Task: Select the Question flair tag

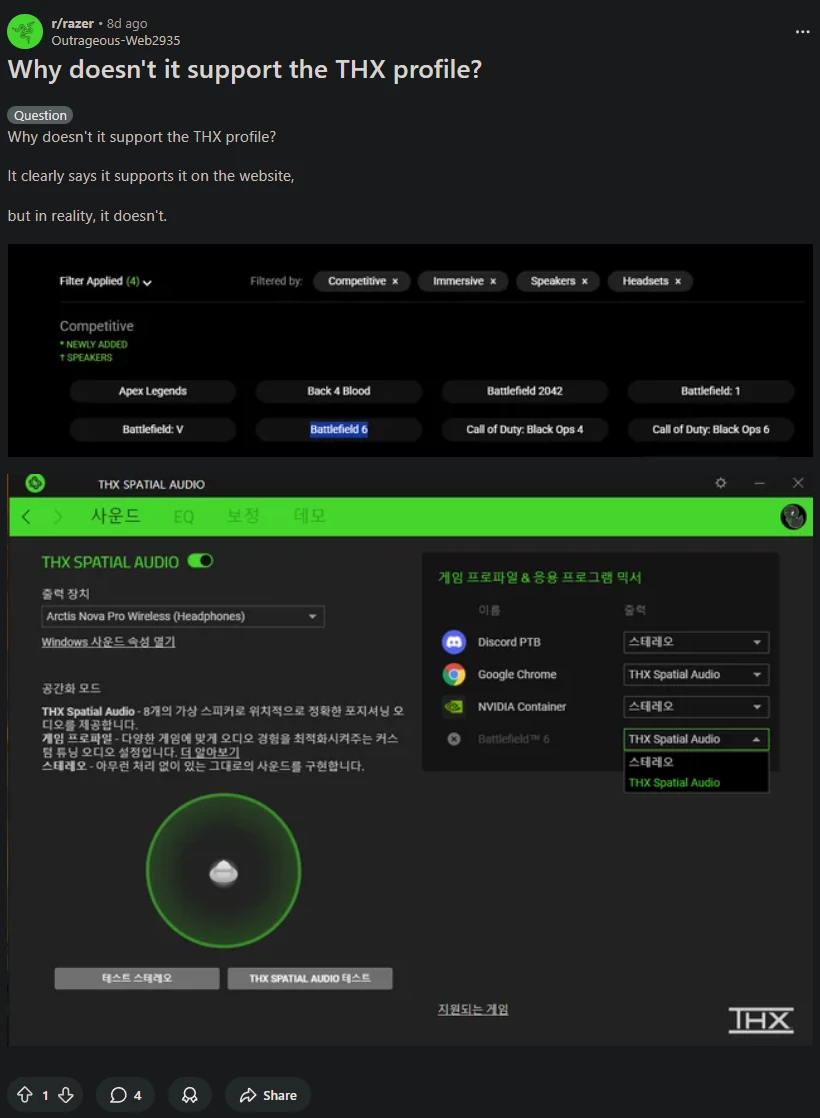Action: point(40,115)
